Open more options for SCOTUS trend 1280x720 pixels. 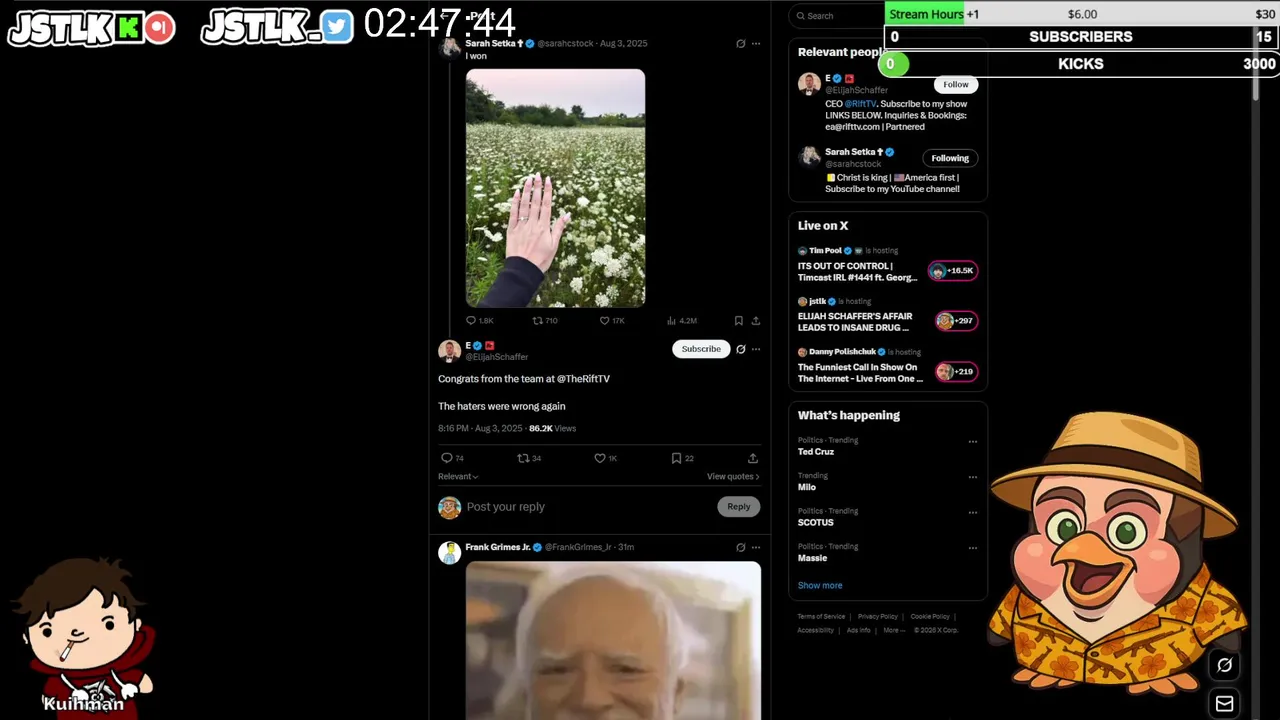point(972,513)
